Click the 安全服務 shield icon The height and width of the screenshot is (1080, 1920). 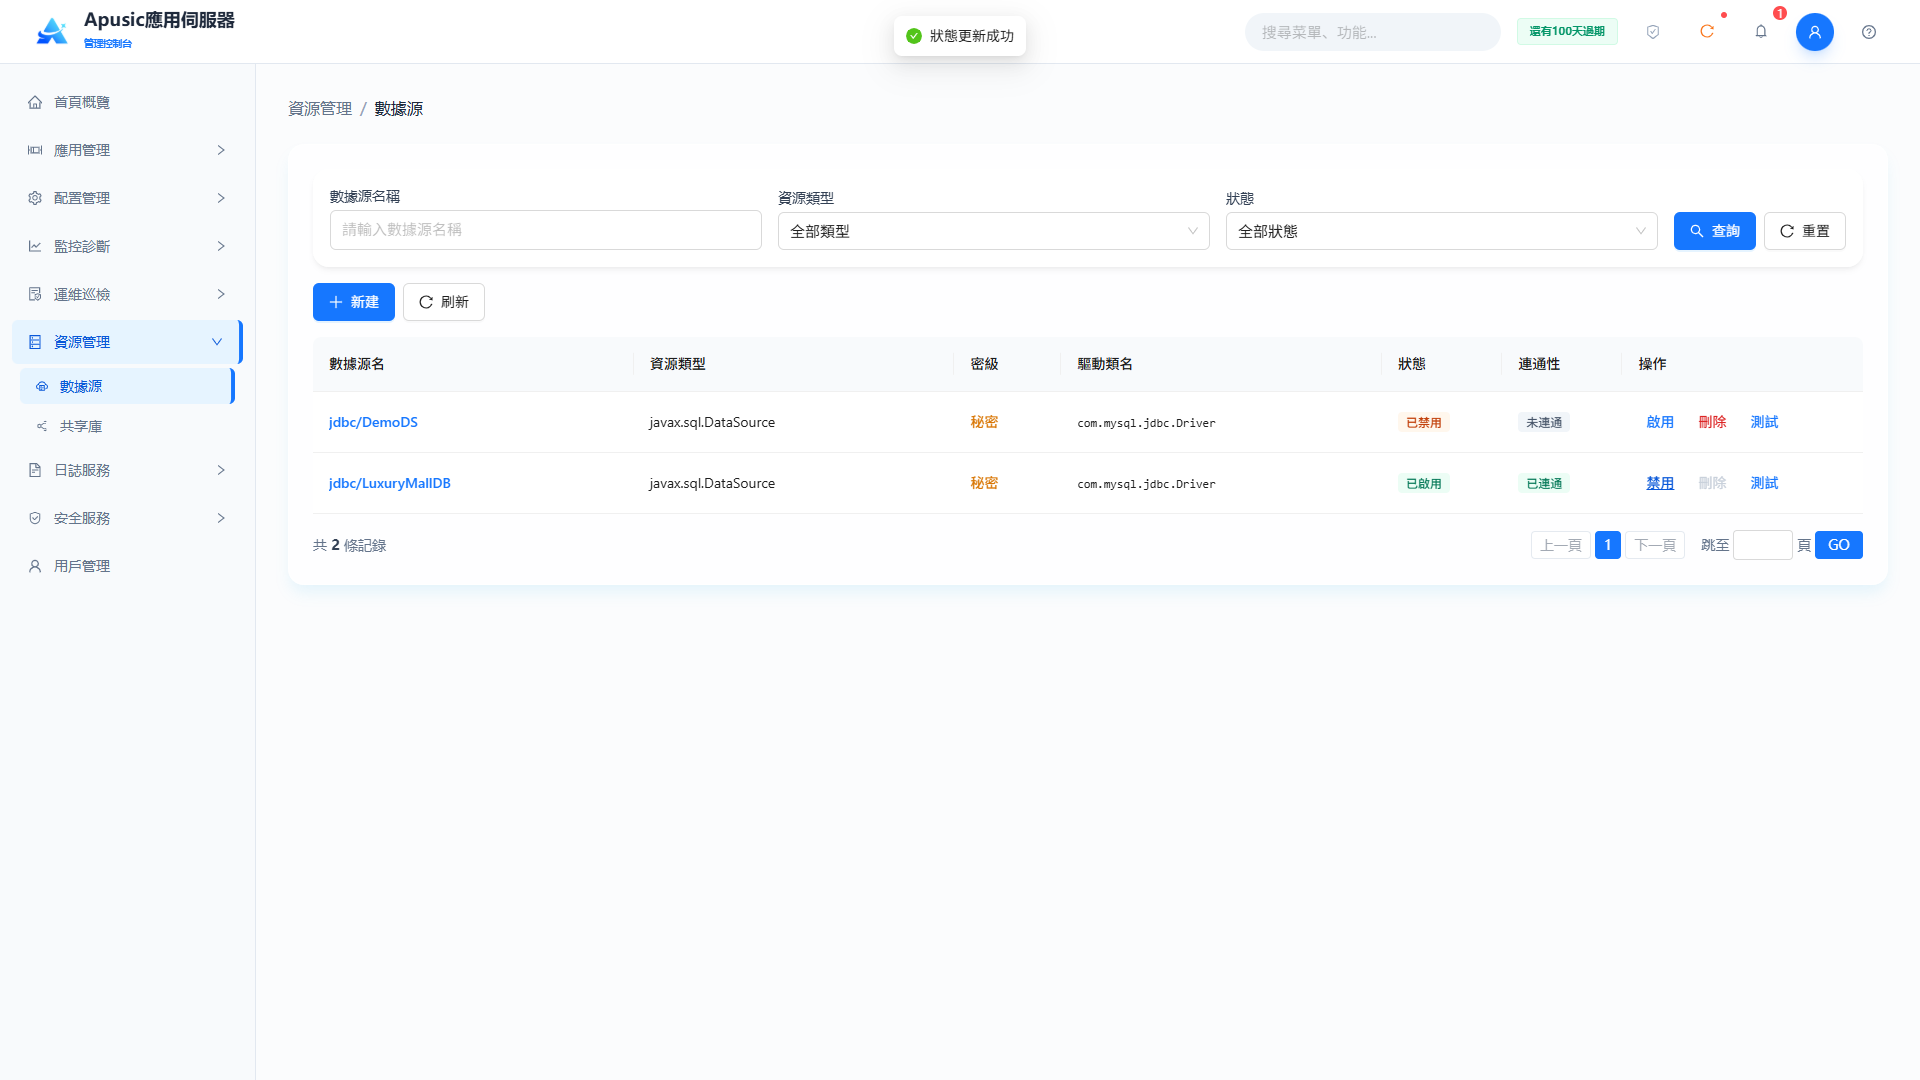tap(35, 518)
